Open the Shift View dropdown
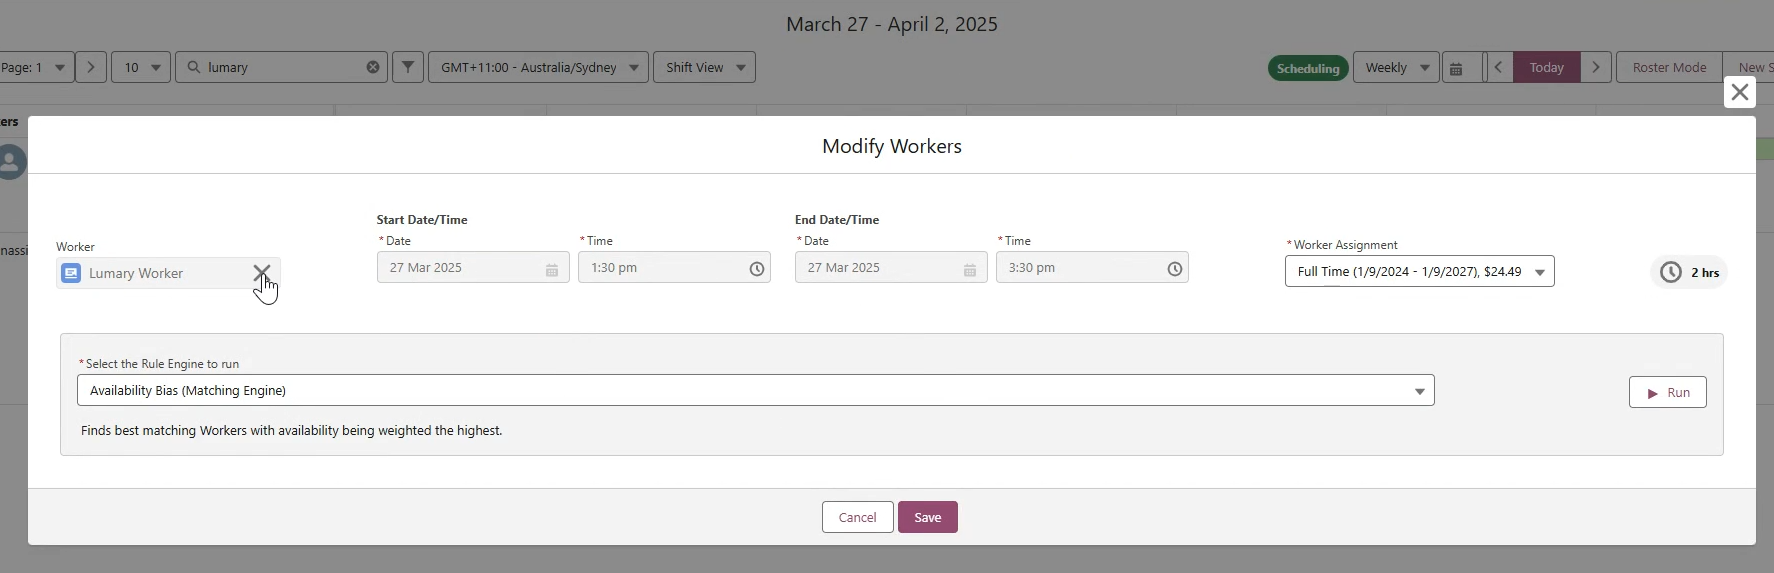The height and width of the screenshot is (573, 1774). pos(704,67)
